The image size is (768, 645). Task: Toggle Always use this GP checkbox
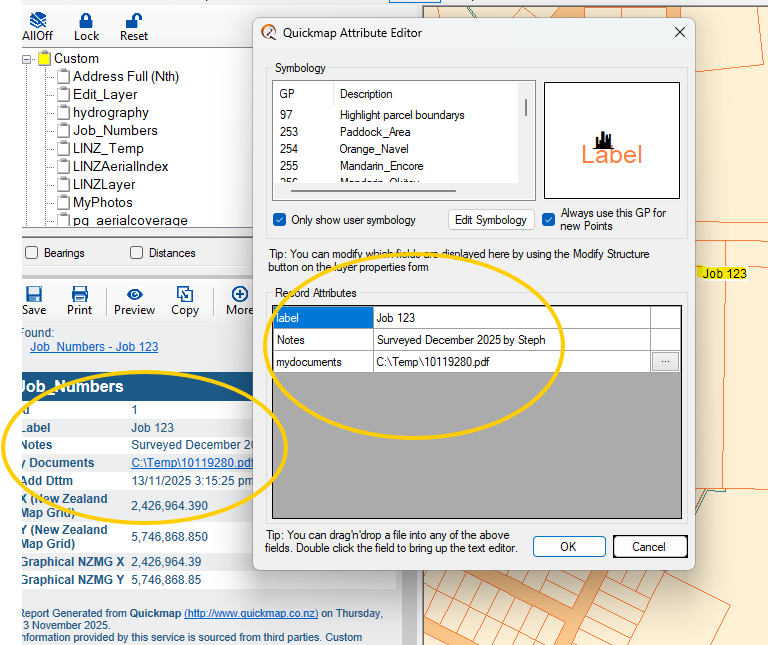(549, 220)
